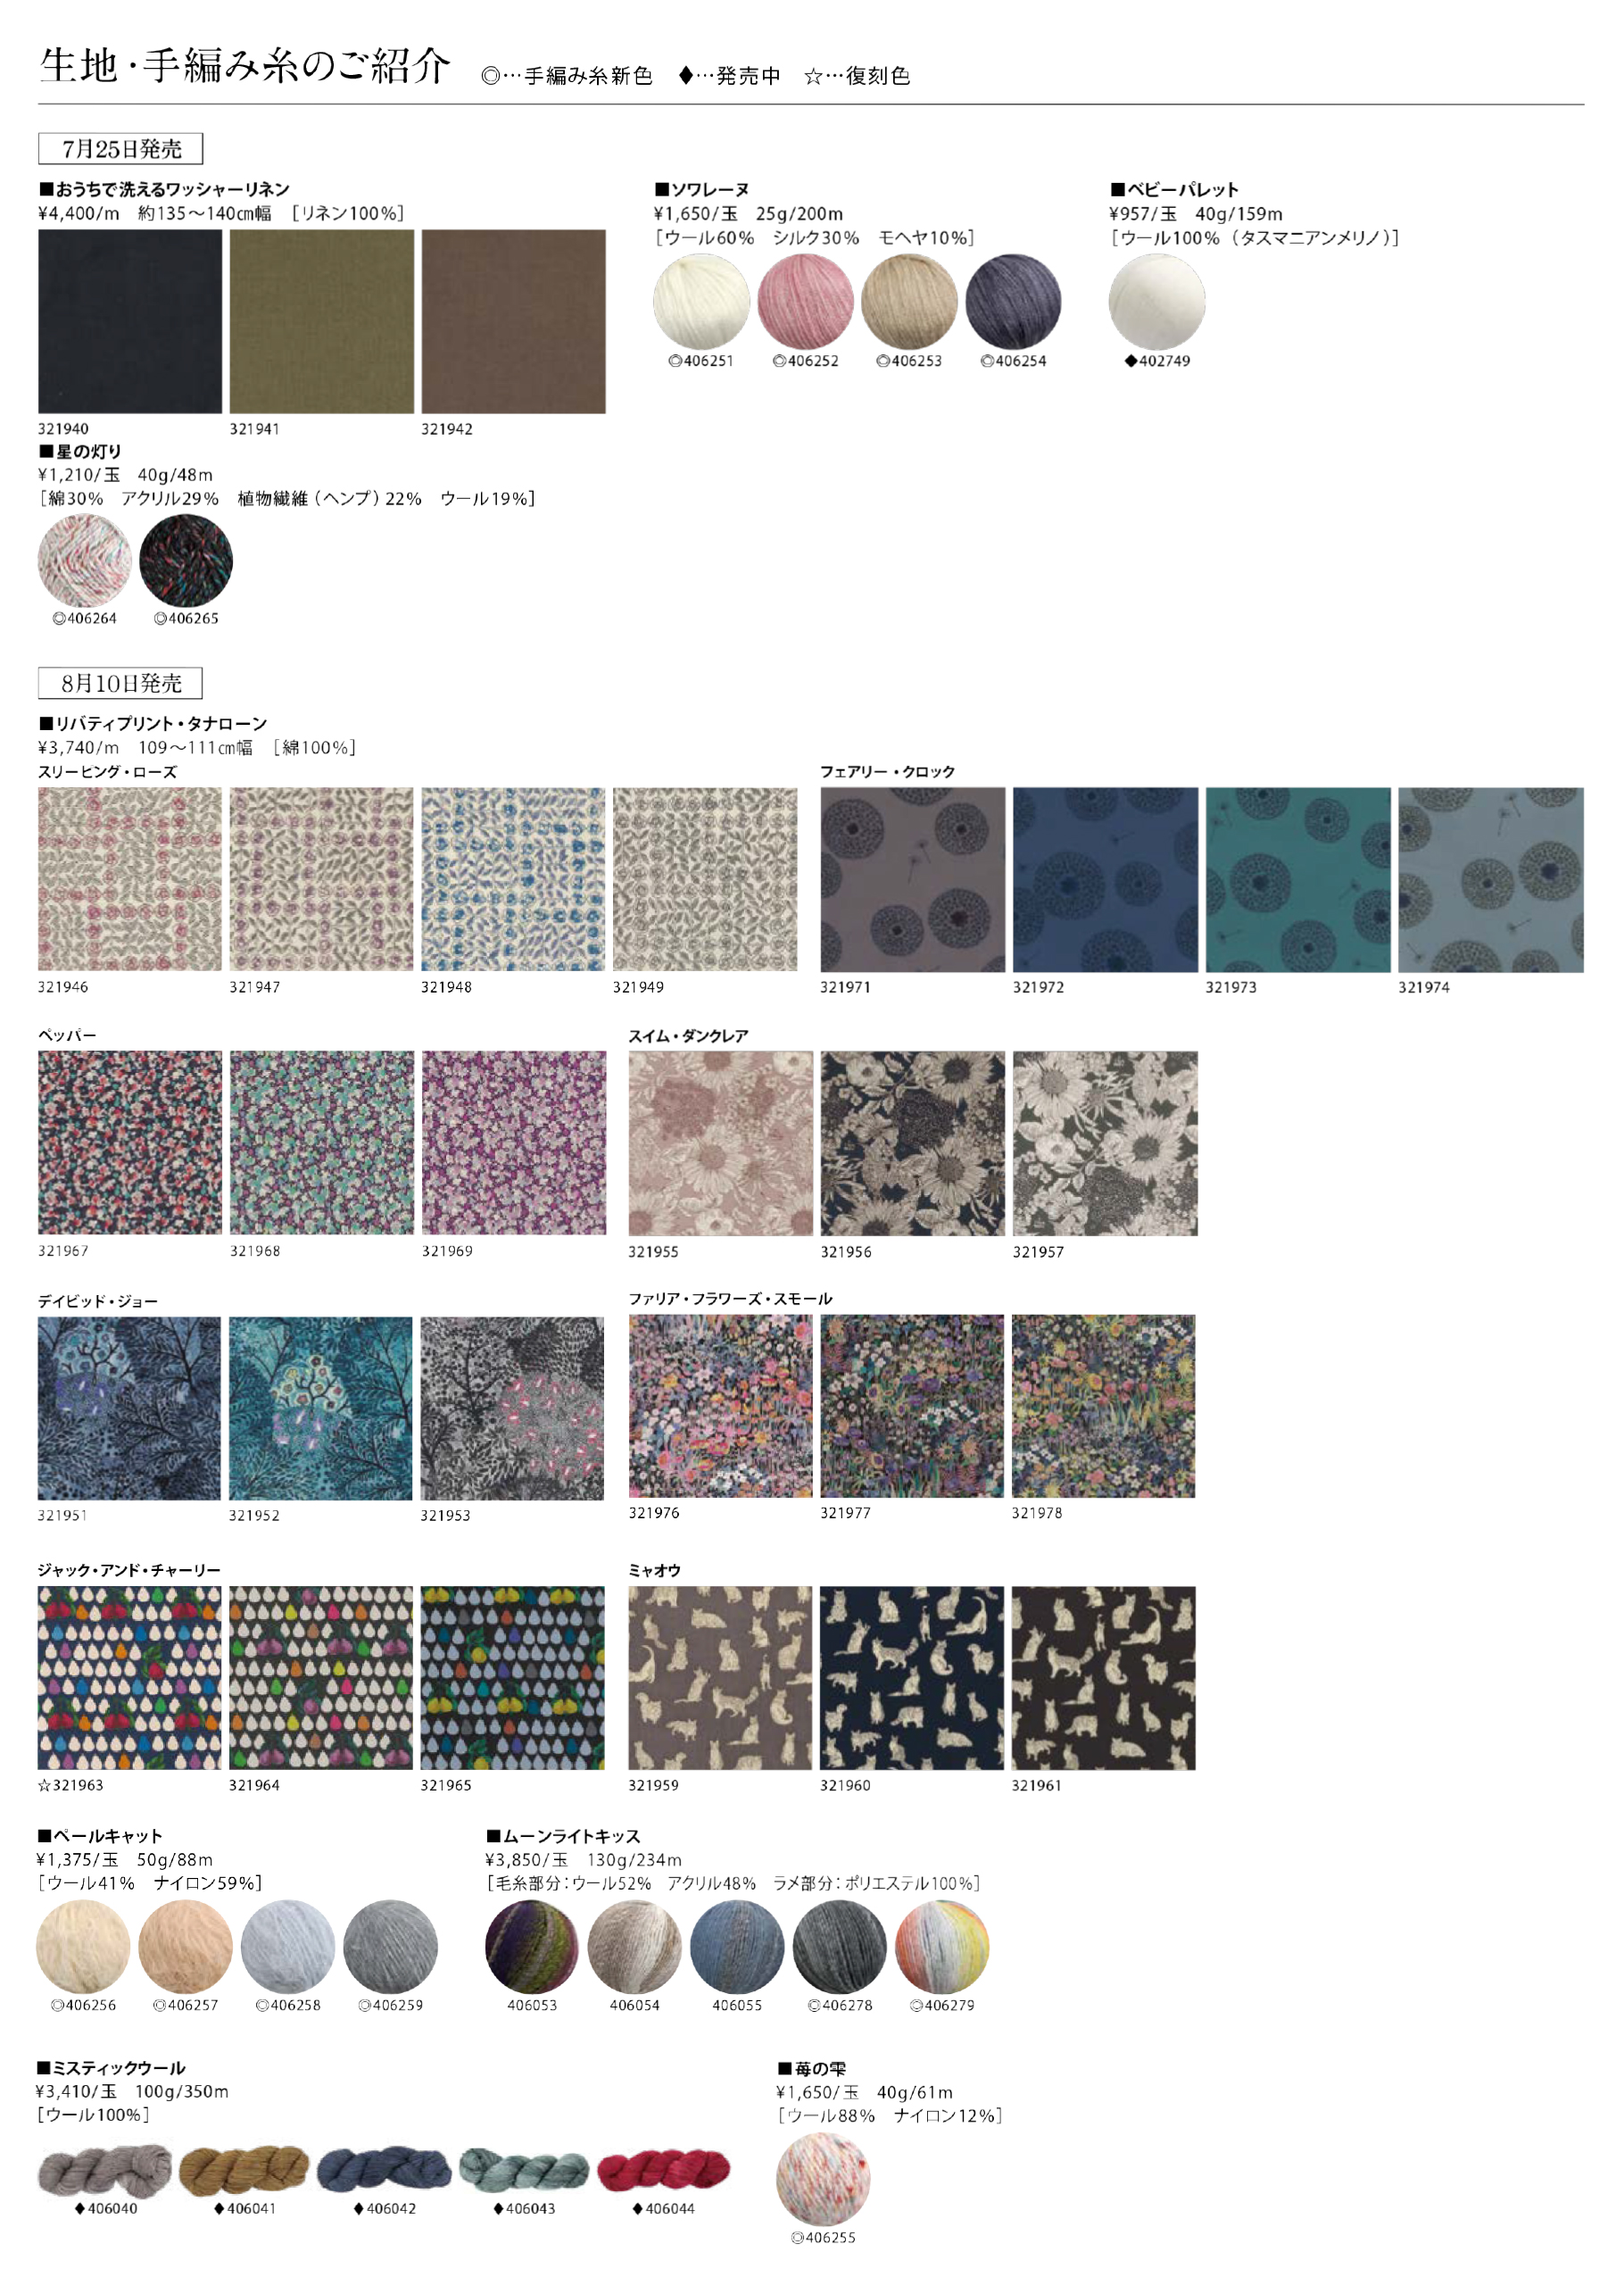The height and width of the screenshot is (2285, 1624).
Task: Select the olive linen swatch 321941
Action: (x=322, y=321)
